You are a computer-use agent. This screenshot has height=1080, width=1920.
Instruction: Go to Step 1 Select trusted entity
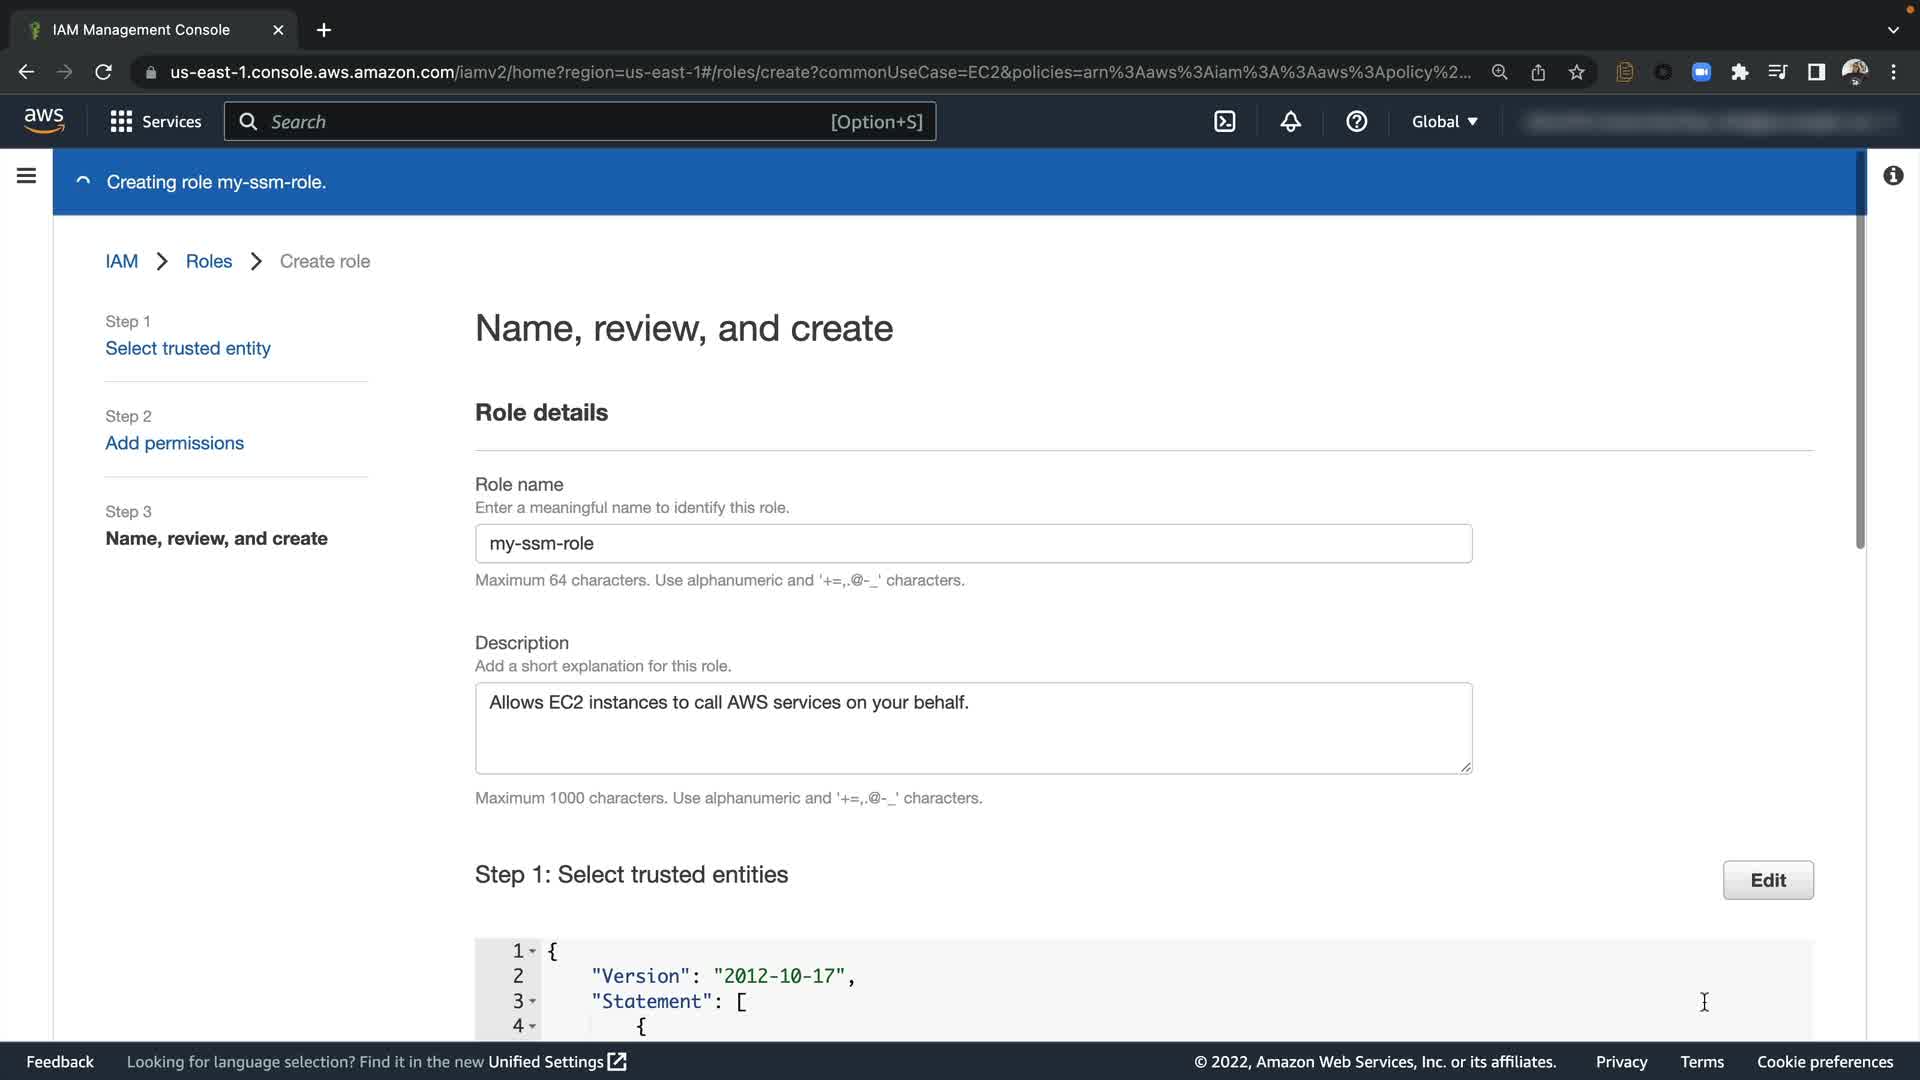pyautogui.click(x=188, y=348)
